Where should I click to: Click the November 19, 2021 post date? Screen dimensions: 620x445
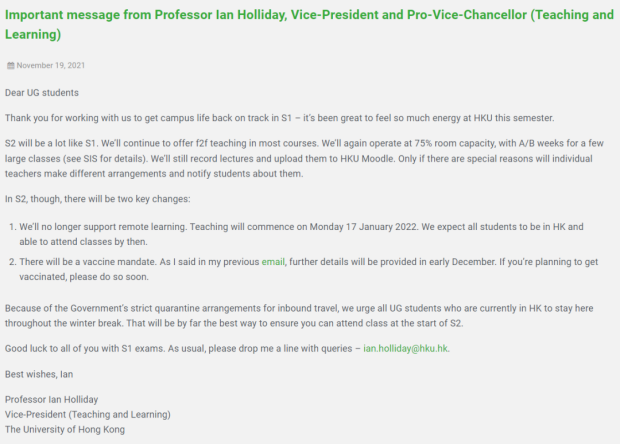pos(51,66)
